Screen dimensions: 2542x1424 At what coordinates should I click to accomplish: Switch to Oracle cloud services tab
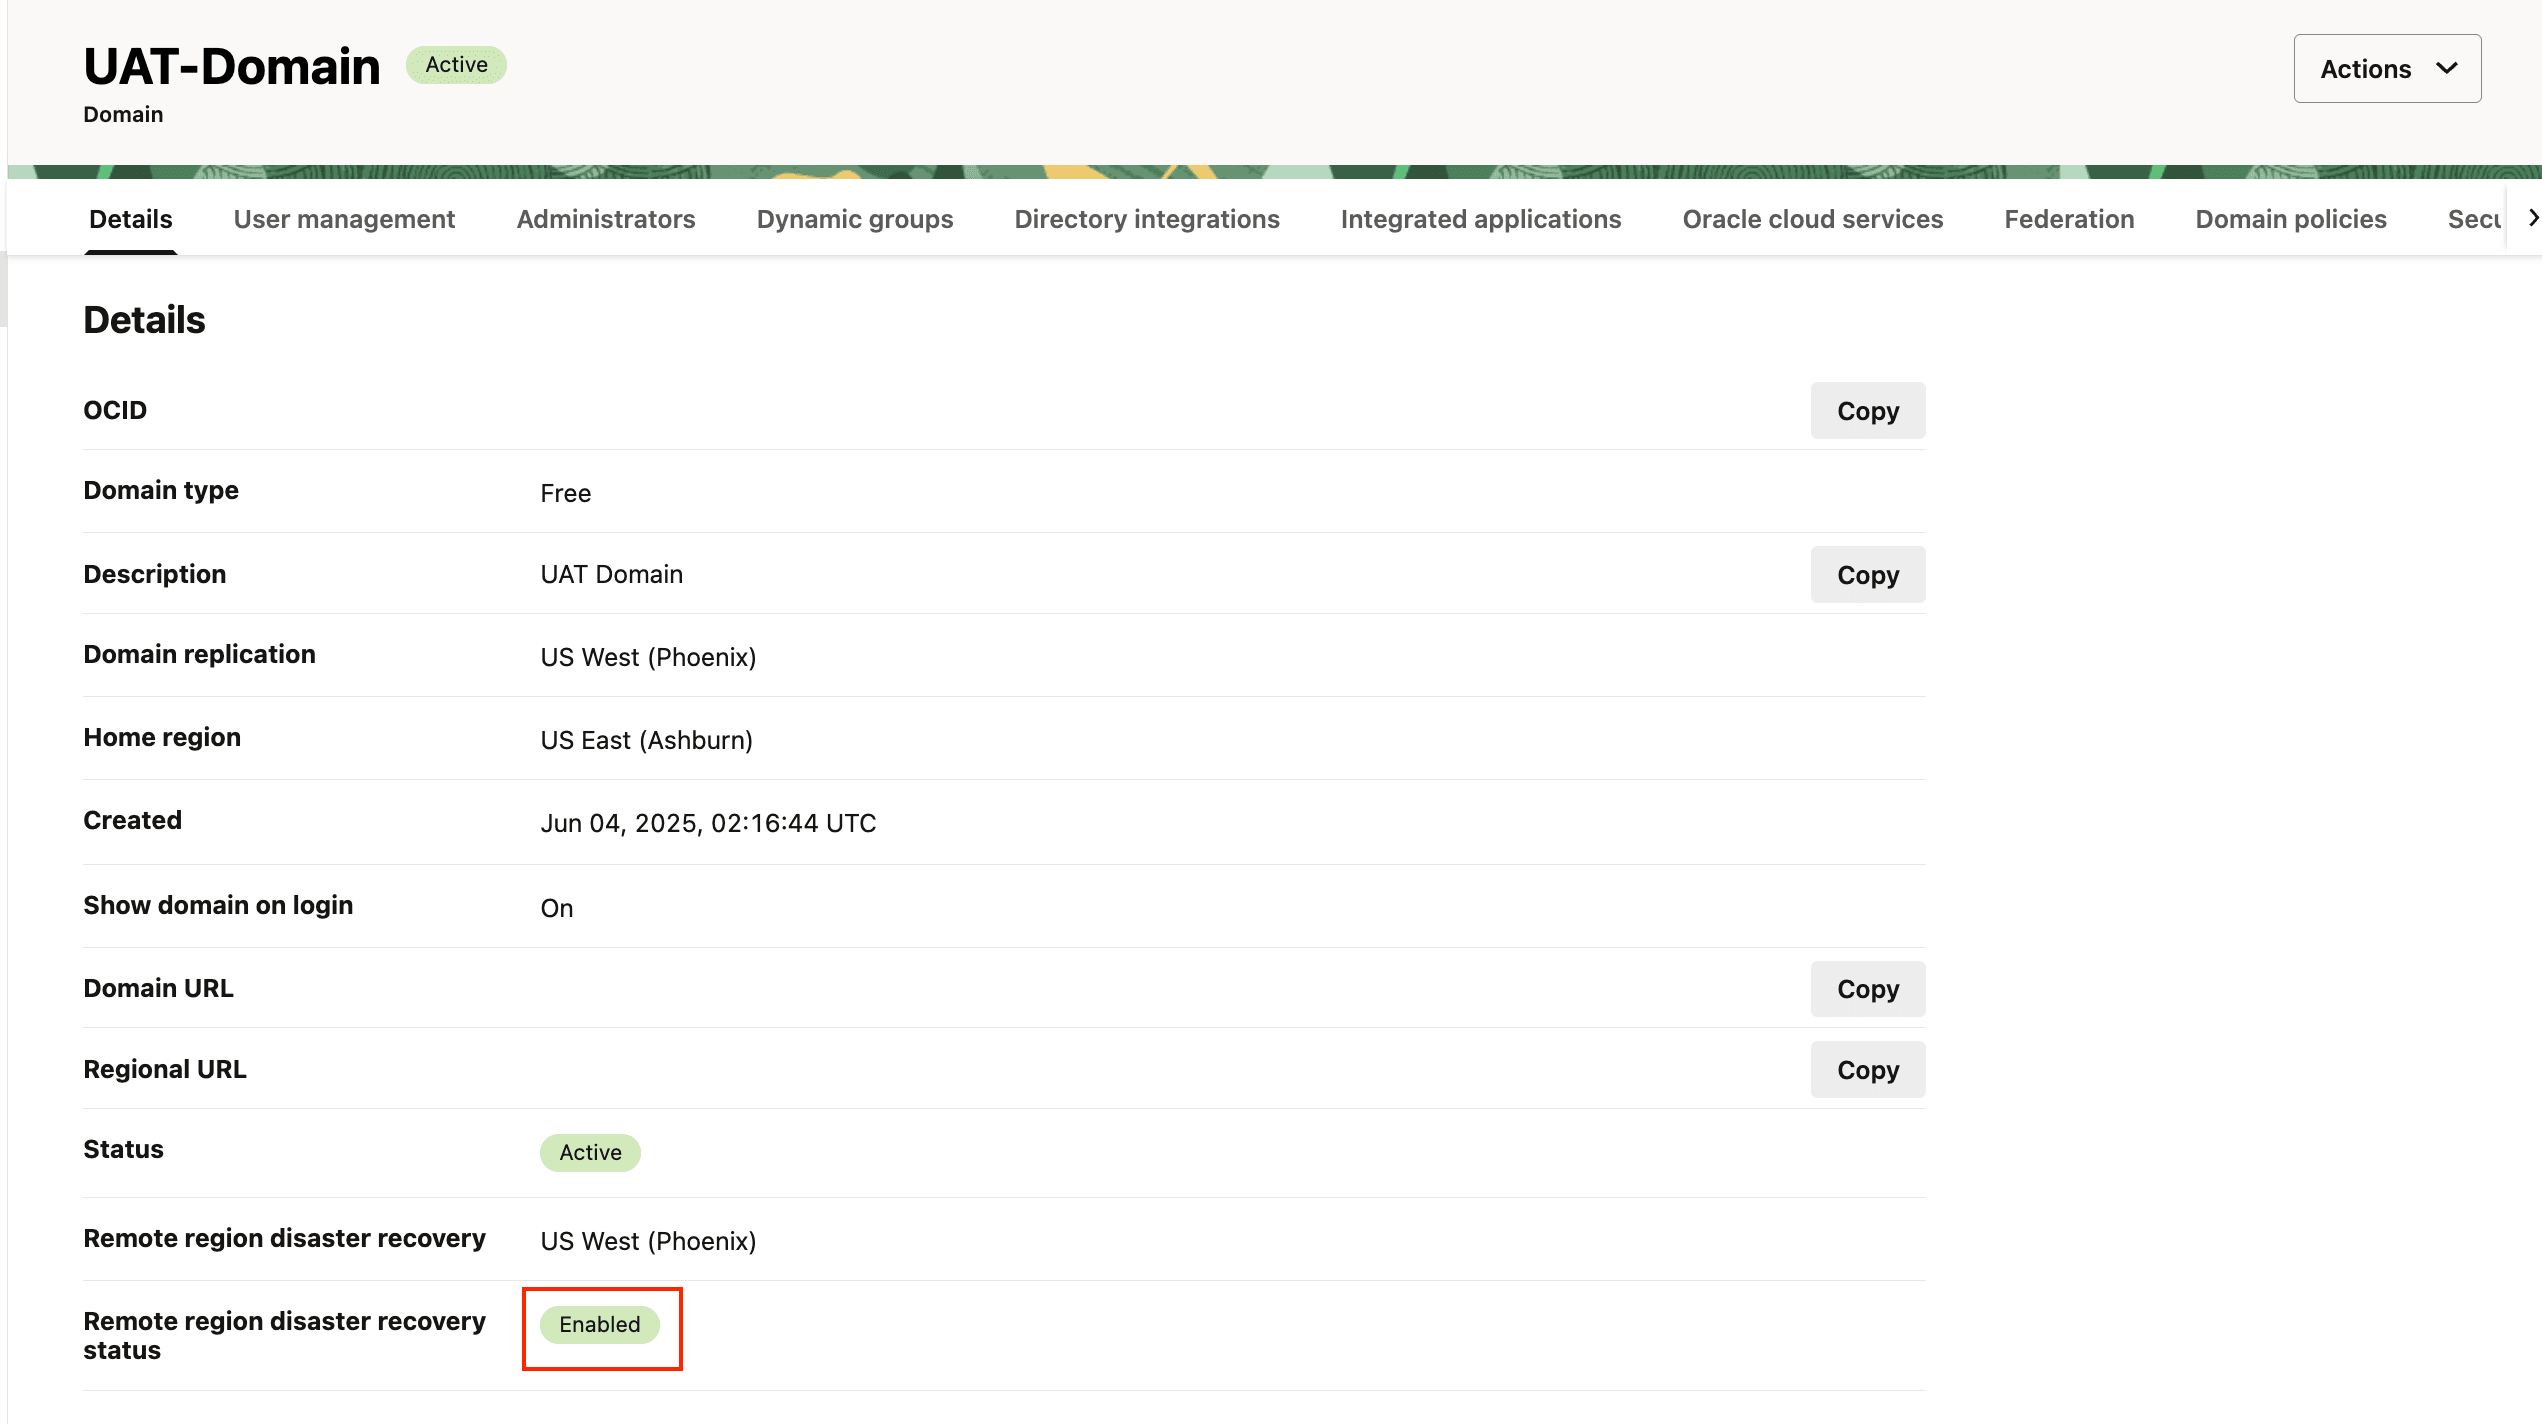coord(1812,219)
